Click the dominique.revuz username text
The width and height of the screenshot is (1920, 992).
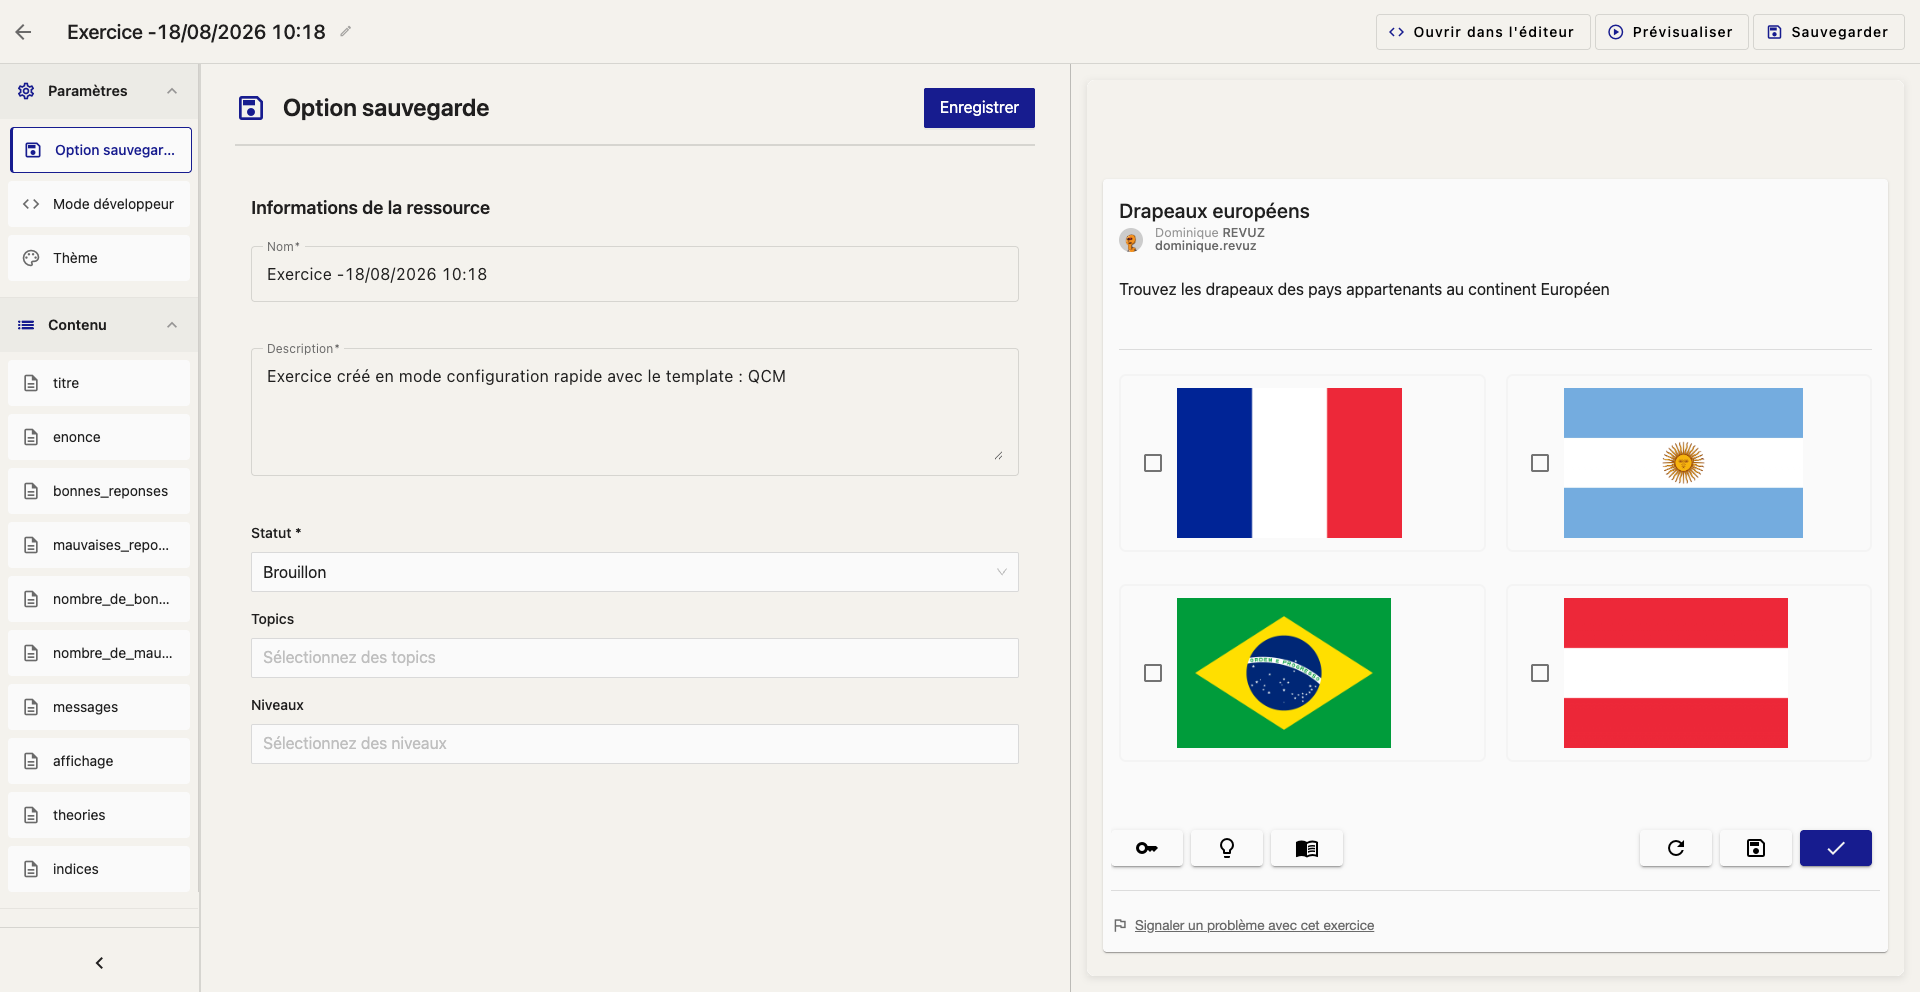click(1205, 246)
